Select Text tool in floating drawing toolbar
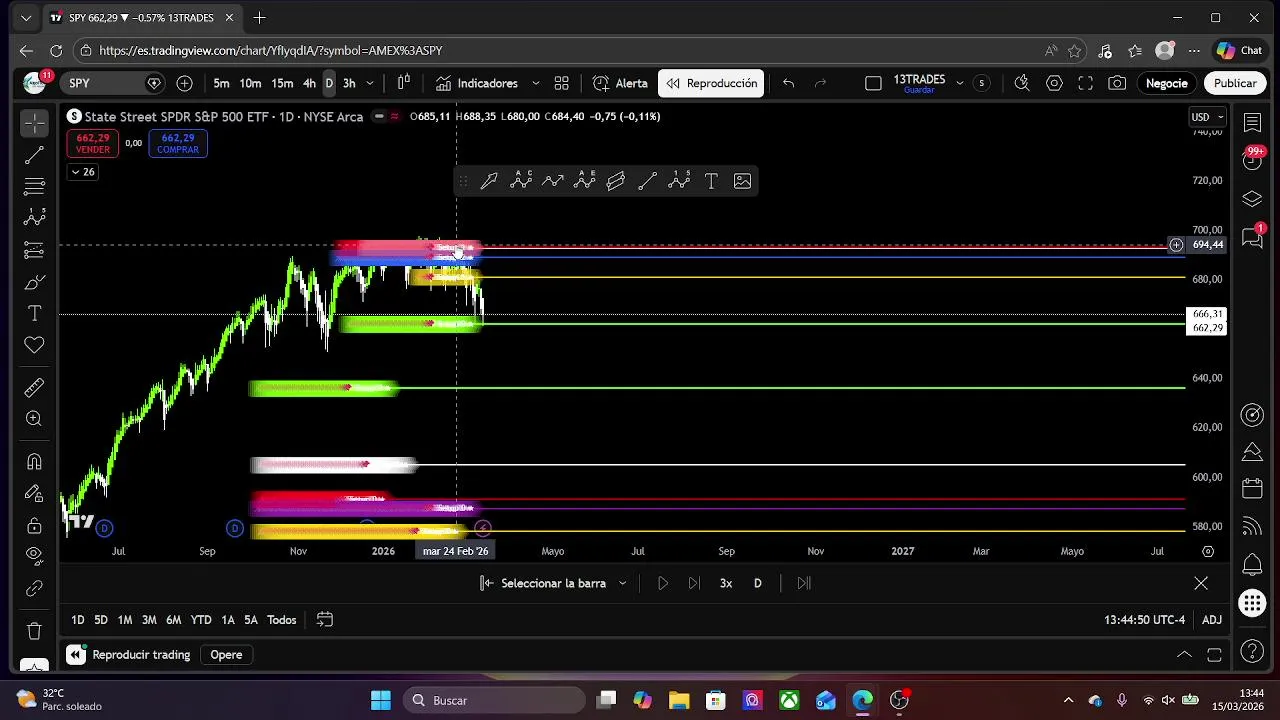The width and height of the screenshot is (1280, 720). pyautogui.click(x=711, y=181)
